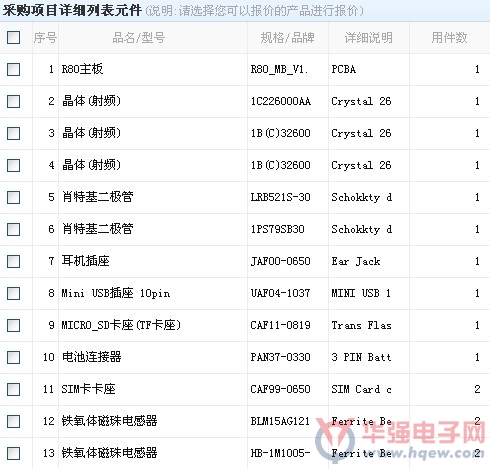The height and width of the screenshot is (469, 490).
Task: Select the MICRO_SD卡座 row checkbox
Action: (x=13, y=325)
